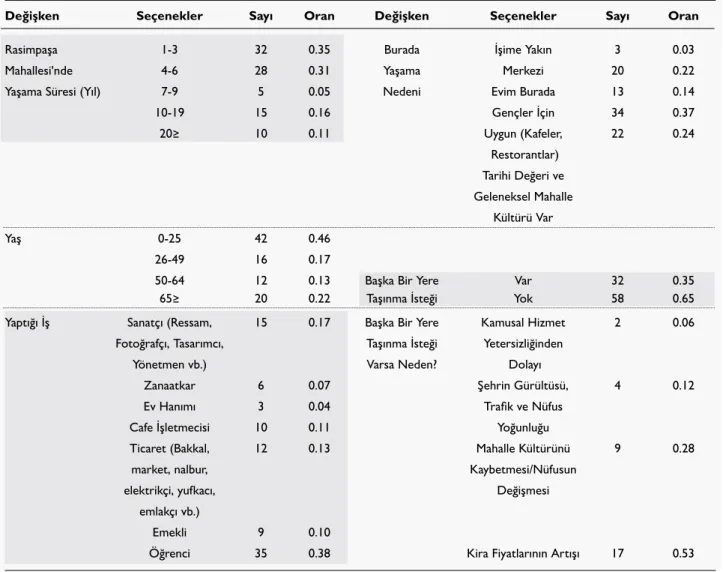The image size is (723, 572).
Task: Click the count 42 for ages 0-25
Action: click(x=261, y=239)
